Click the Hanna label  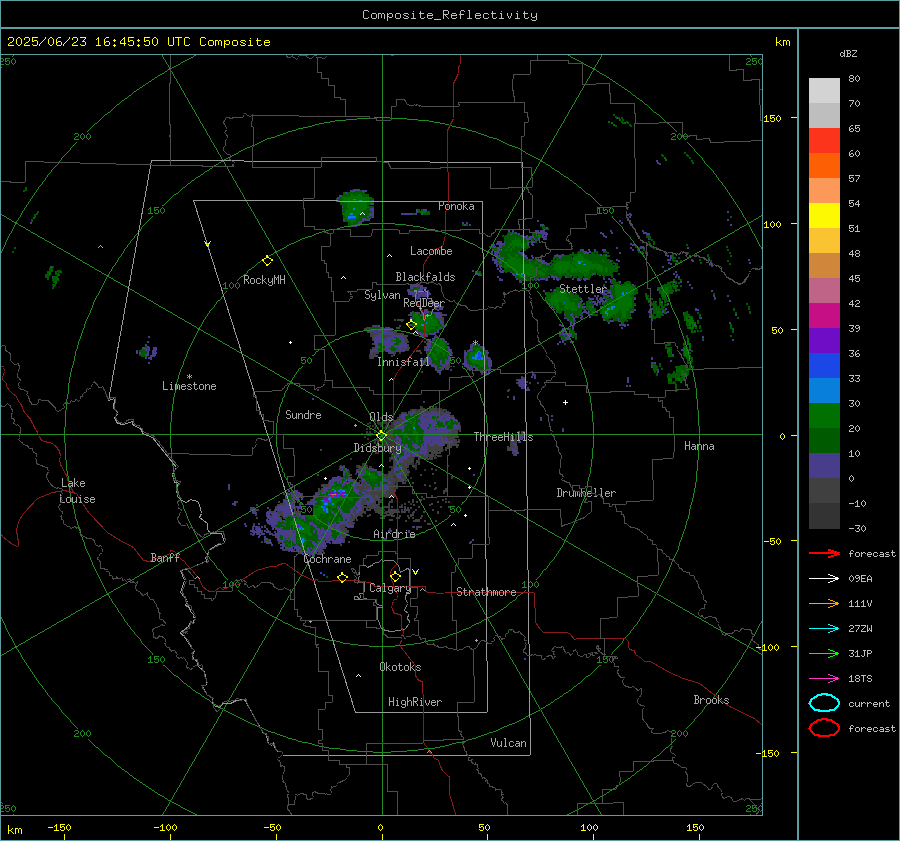pos(699,446)
